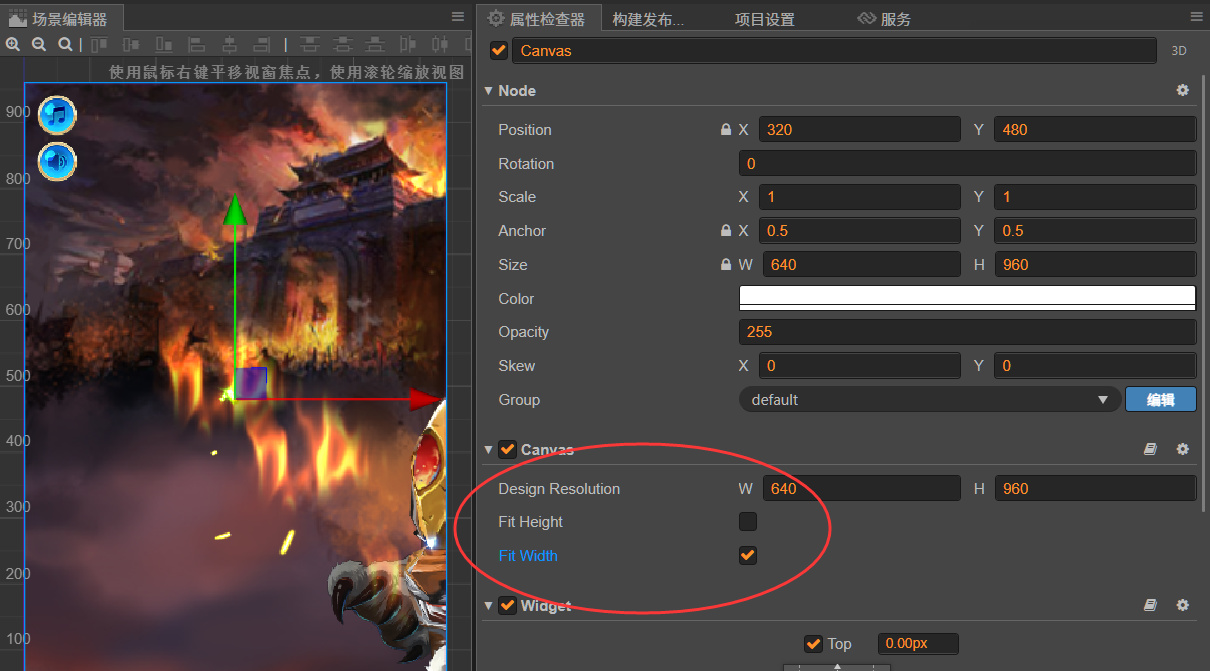The width and height of the screenshot is (1210, 671).
Task: Disable the Widget component checkbox
Action: pyautogui.click(x=507, y=605)
